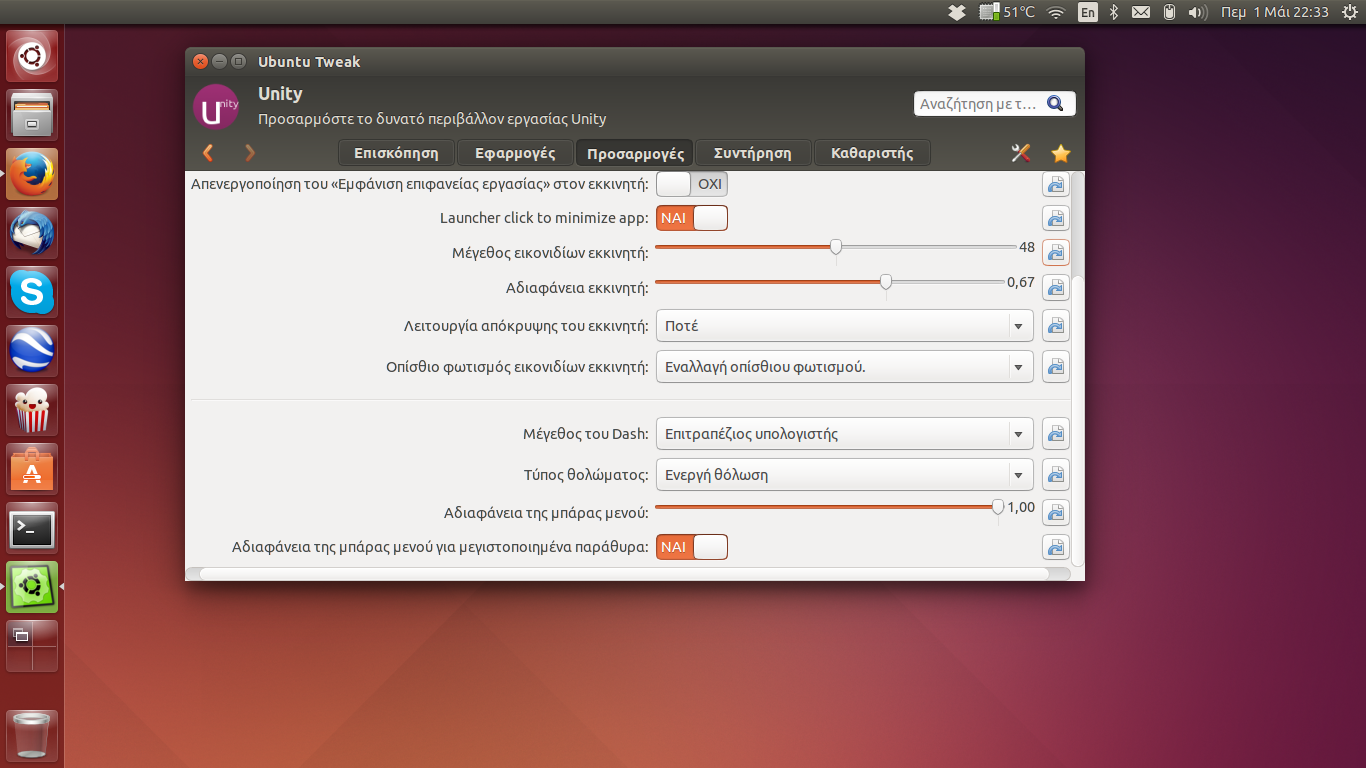Reset Dash size (Μέγεθος του Dash)
The width and height of the screenshot is (1366, 768).
coord(1056,434)
